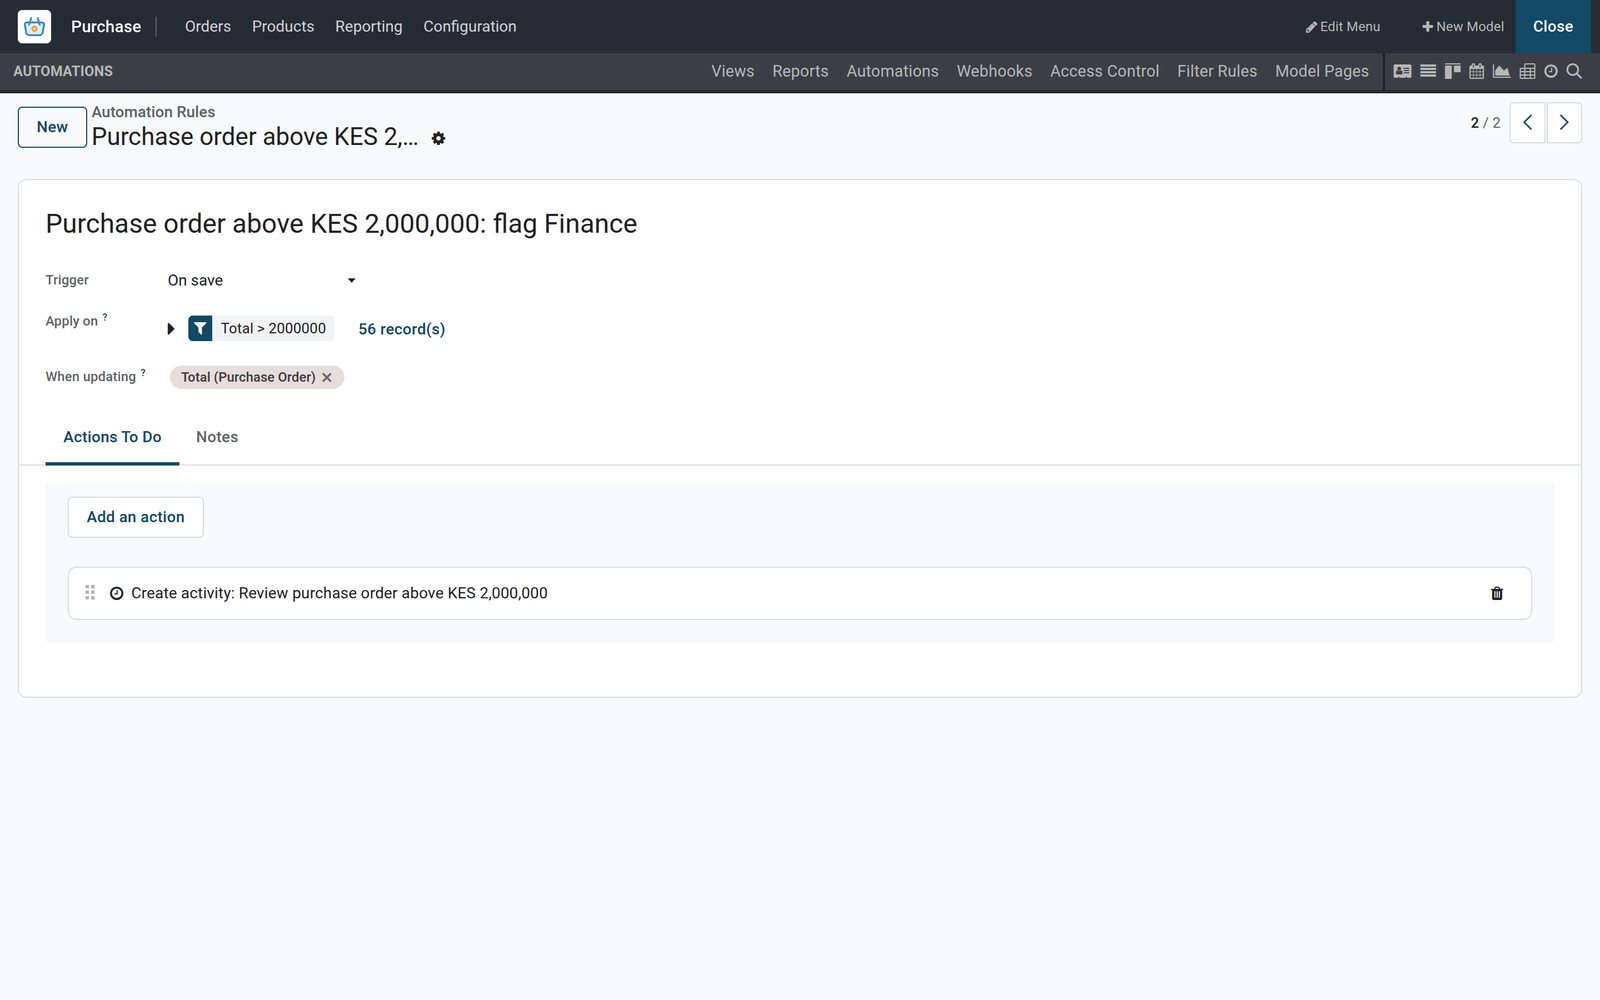
Task: Open the Products menu
Action: (x=283, y=27)
